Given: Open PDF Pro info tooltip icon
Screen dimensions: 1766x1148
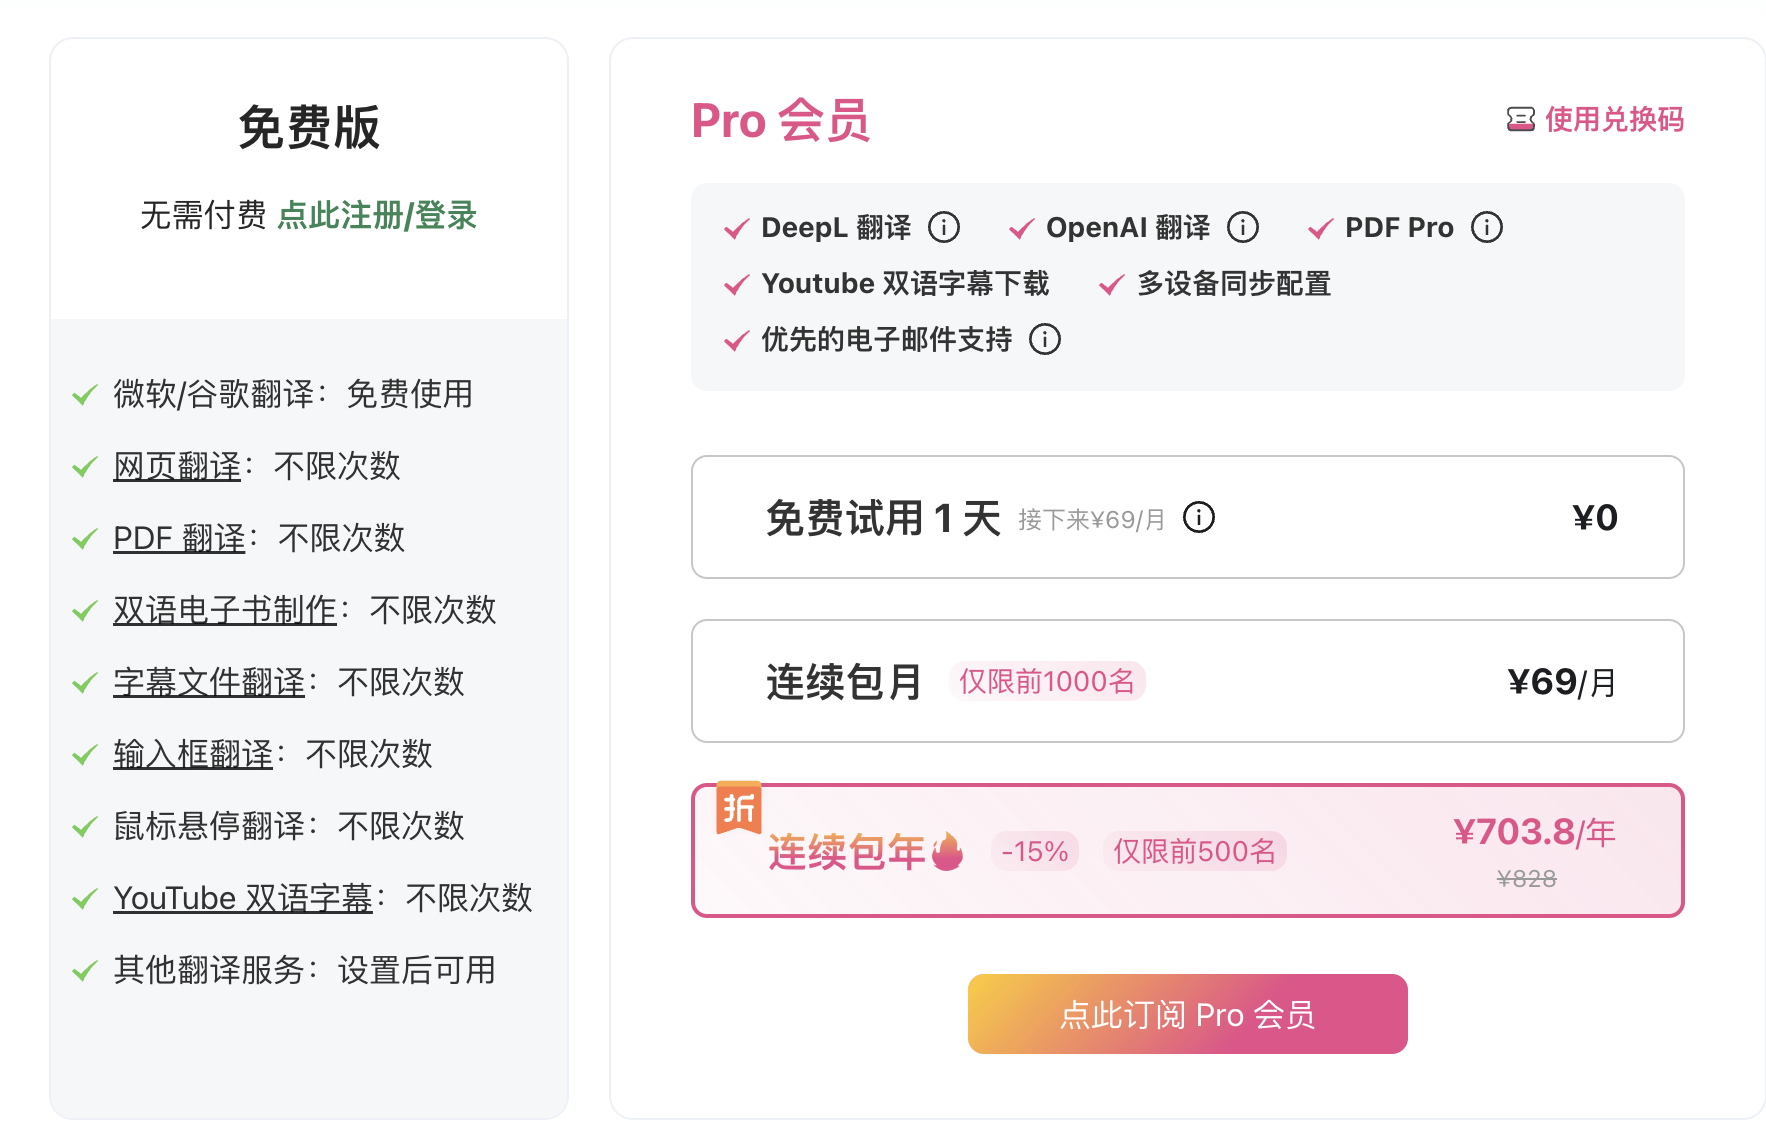Looking at the screenshot, I should [x=1487, y=227].
